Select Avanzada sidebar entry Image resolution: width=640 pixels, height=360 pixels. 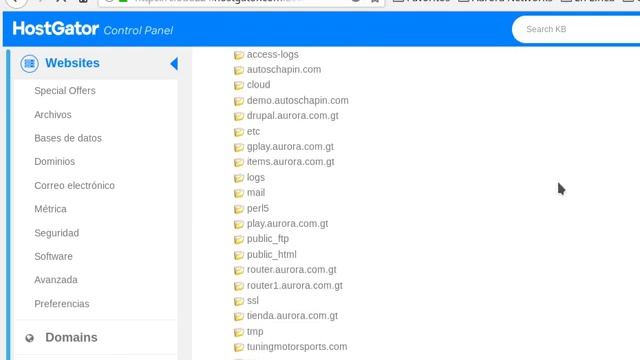(x=56, y=280)
